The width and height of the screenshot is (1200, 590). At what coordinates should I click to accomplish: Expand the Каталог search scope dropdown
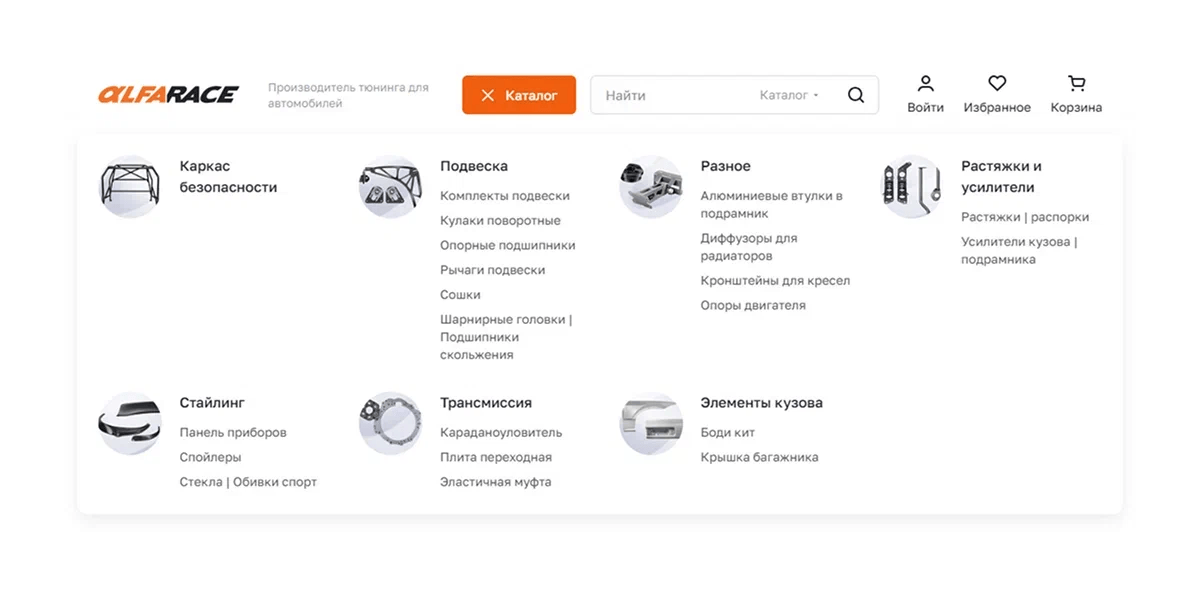[789, 95]
